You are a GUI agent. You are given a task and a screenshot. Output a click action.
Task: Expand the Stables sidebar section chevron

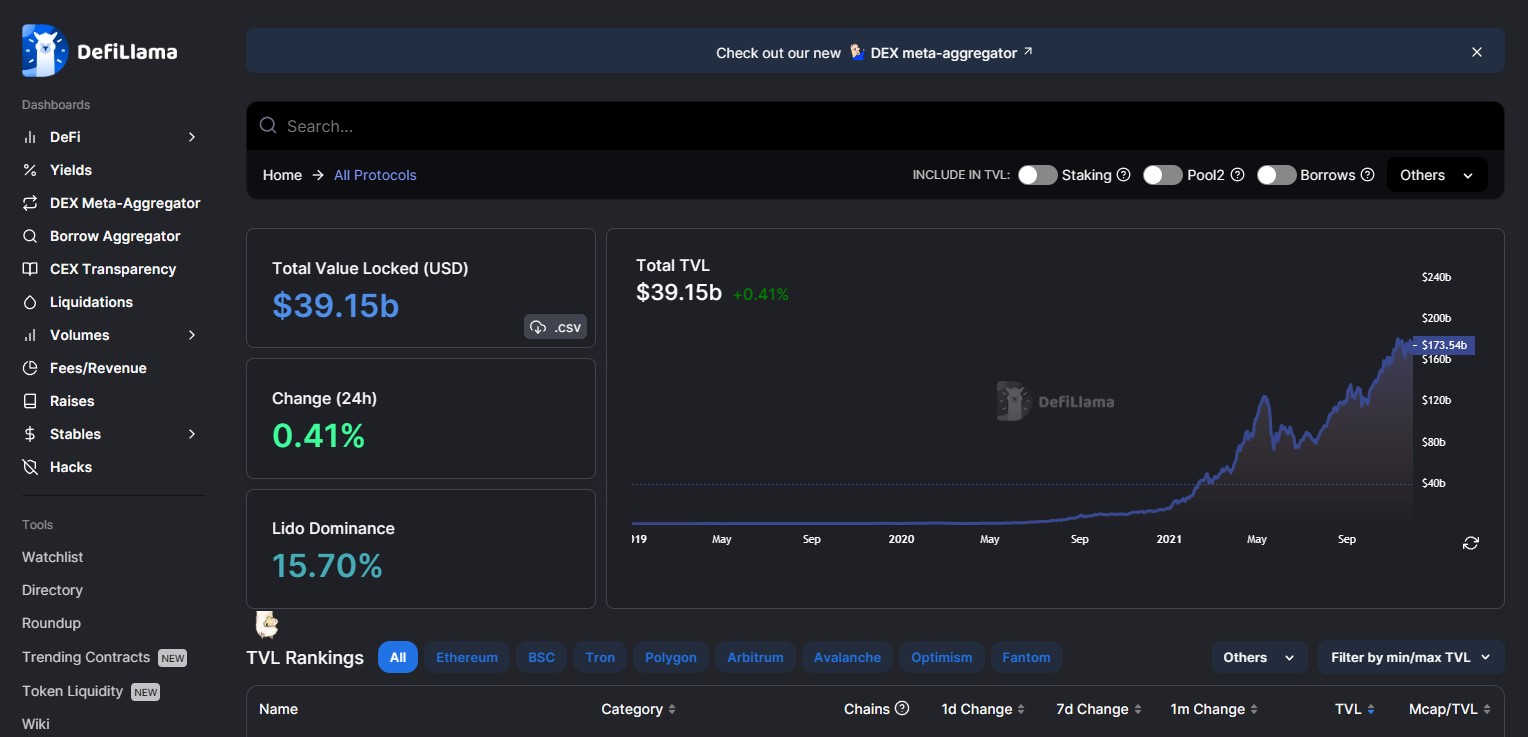[x=192, y=434]
